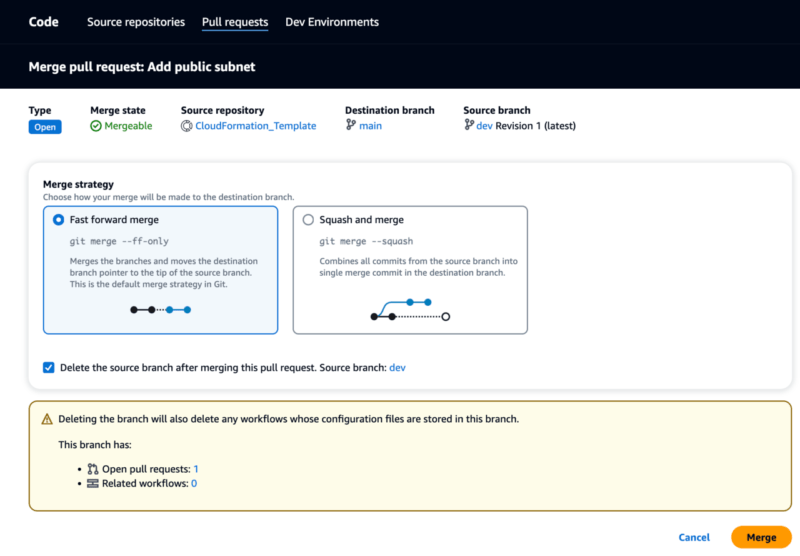Screen dimensions: 800x556
Task: Click the fast forward merge diagram
Action: tap(161, 310)
